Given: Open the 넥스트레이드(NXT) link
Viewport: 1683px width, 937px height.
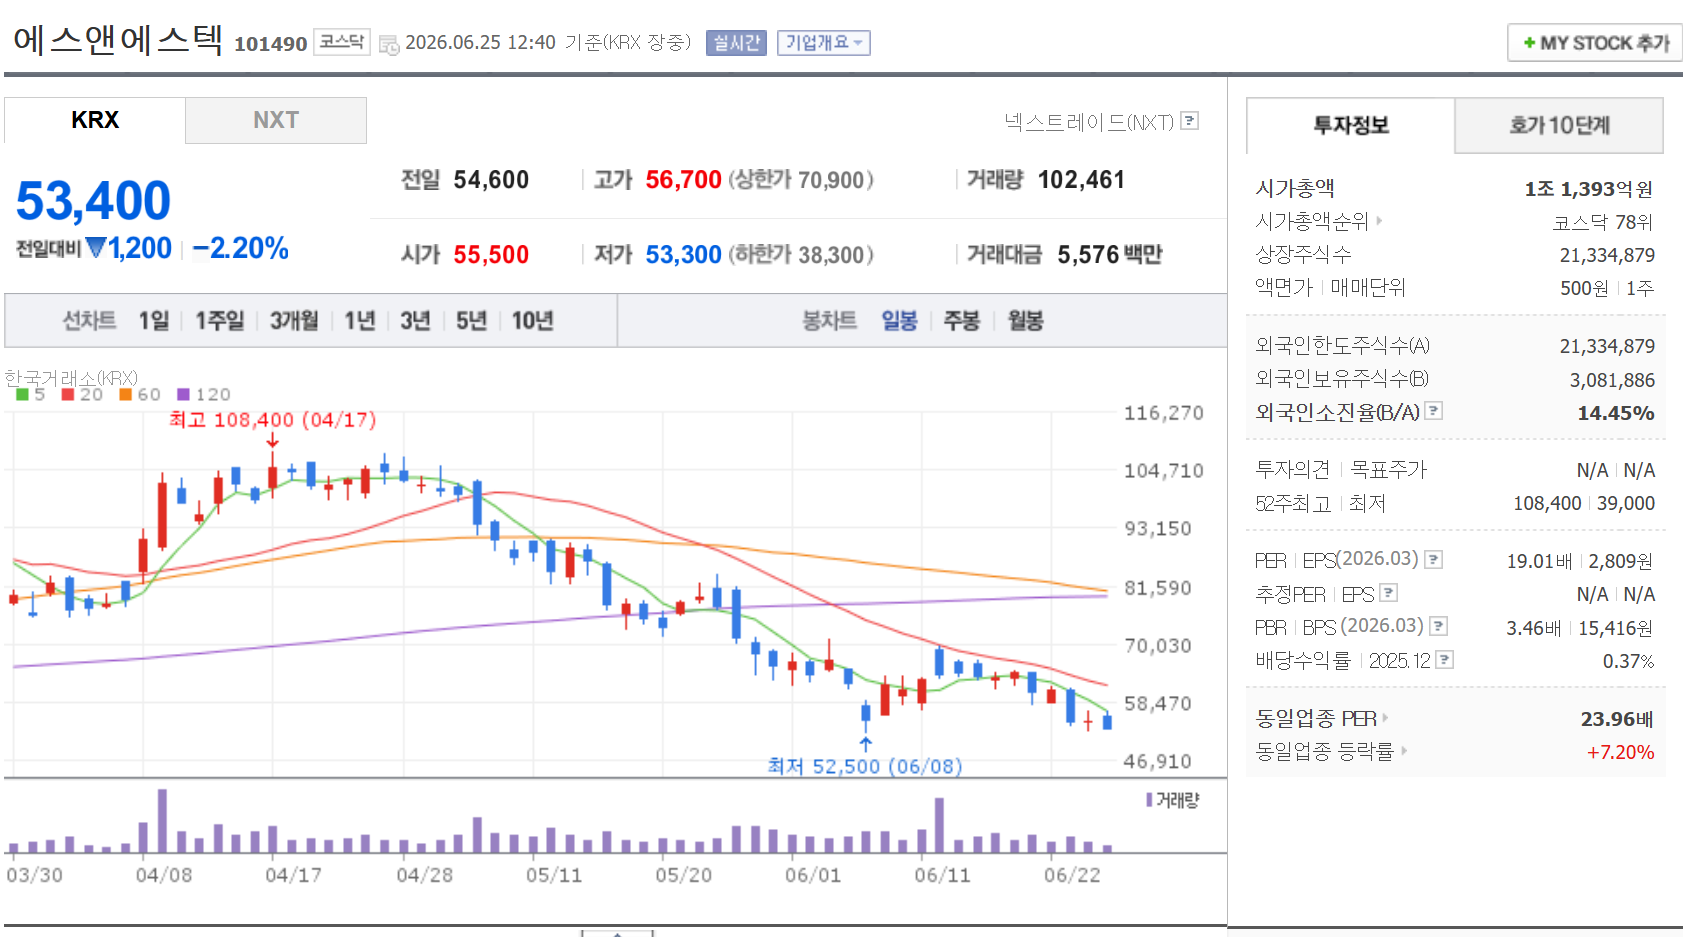Looking at the screenshot, I should (x=1089, y=122).
